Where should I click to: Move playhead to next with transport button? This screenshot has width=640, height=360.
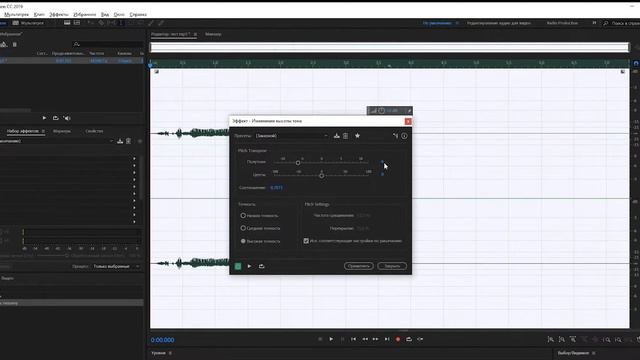387,339
